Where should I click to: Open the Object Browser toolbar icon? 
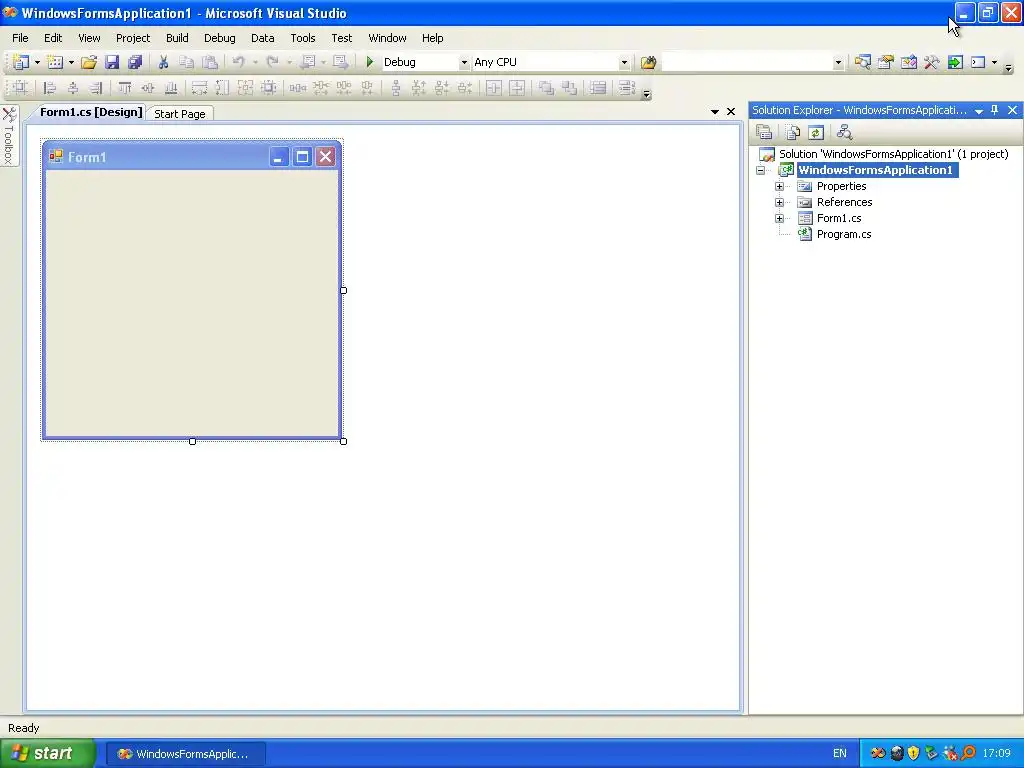click(x=909, y=62)
